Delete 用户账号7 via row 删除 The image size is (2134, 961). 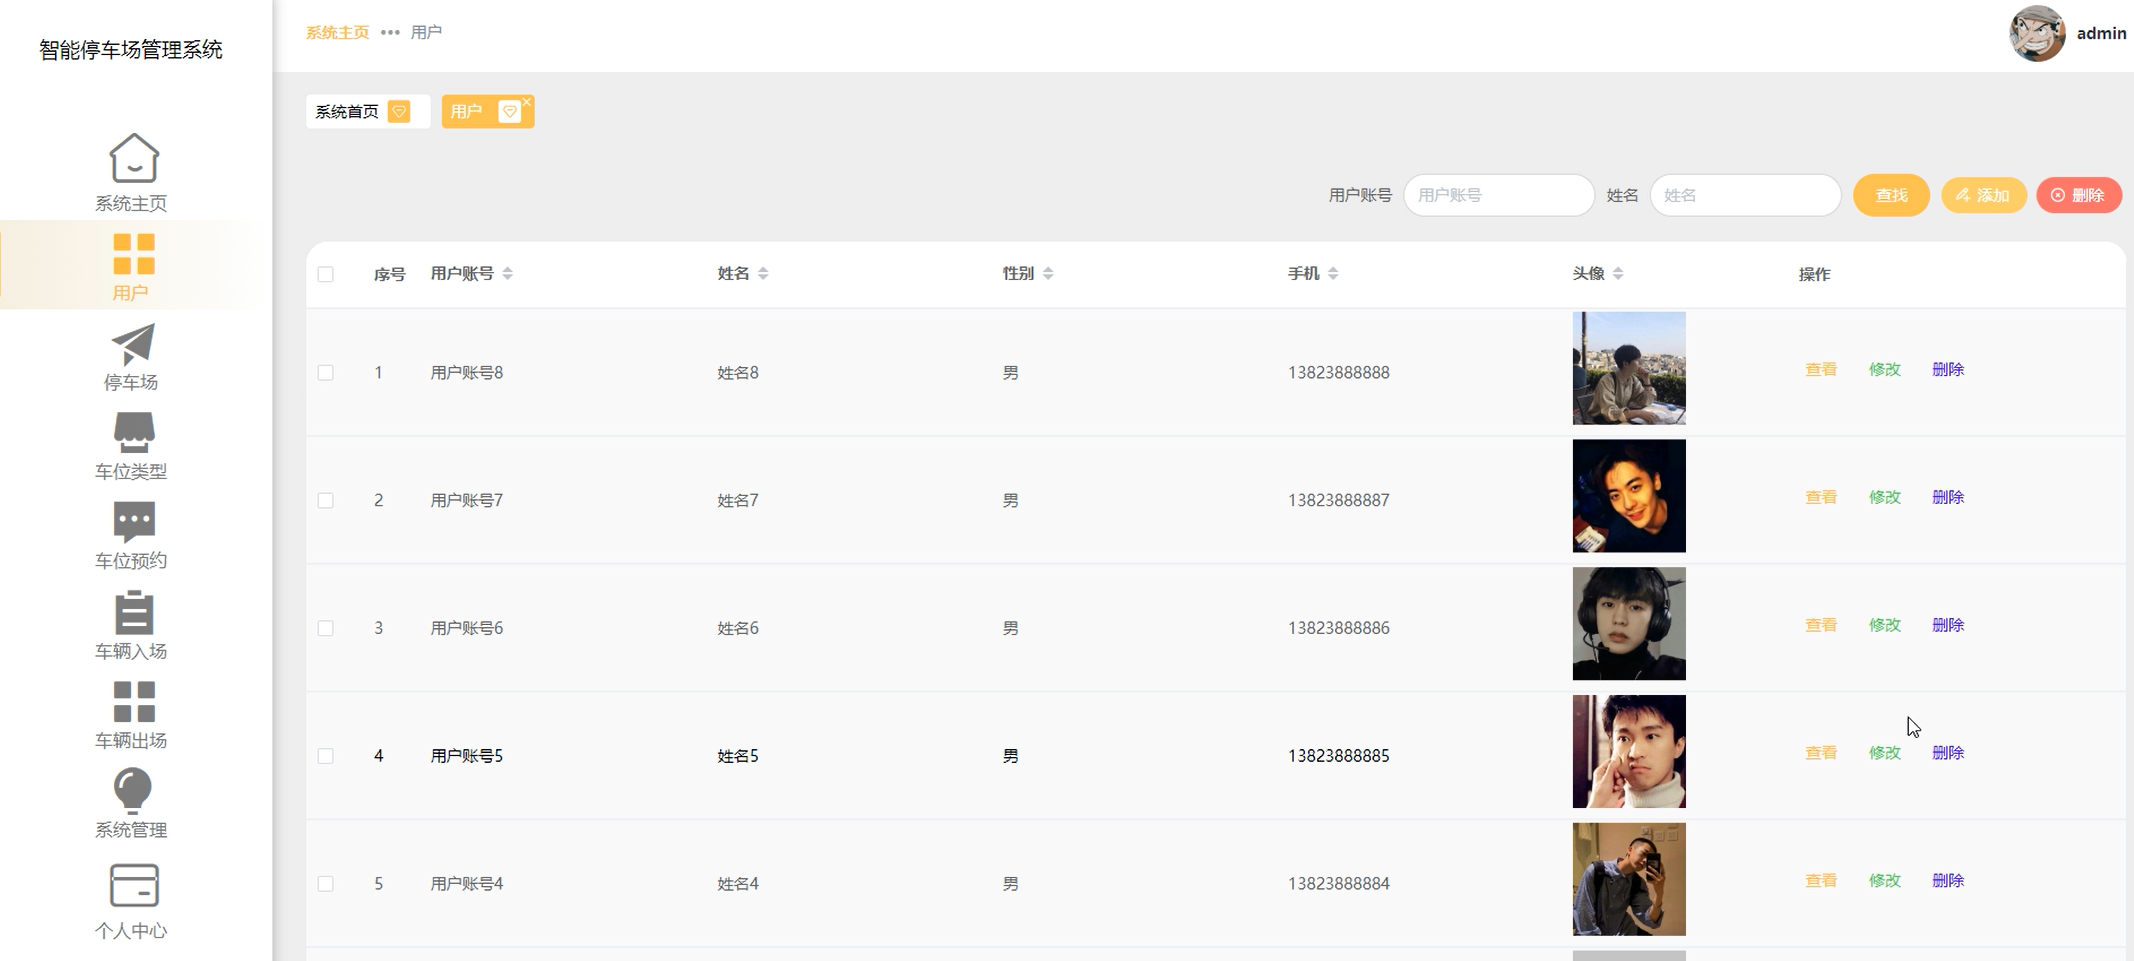tap(1948, 497)
